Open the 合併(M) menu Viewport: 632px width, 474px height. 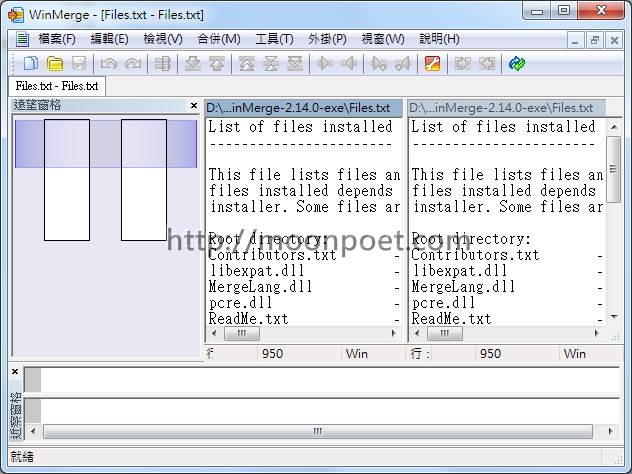point(219,39)
